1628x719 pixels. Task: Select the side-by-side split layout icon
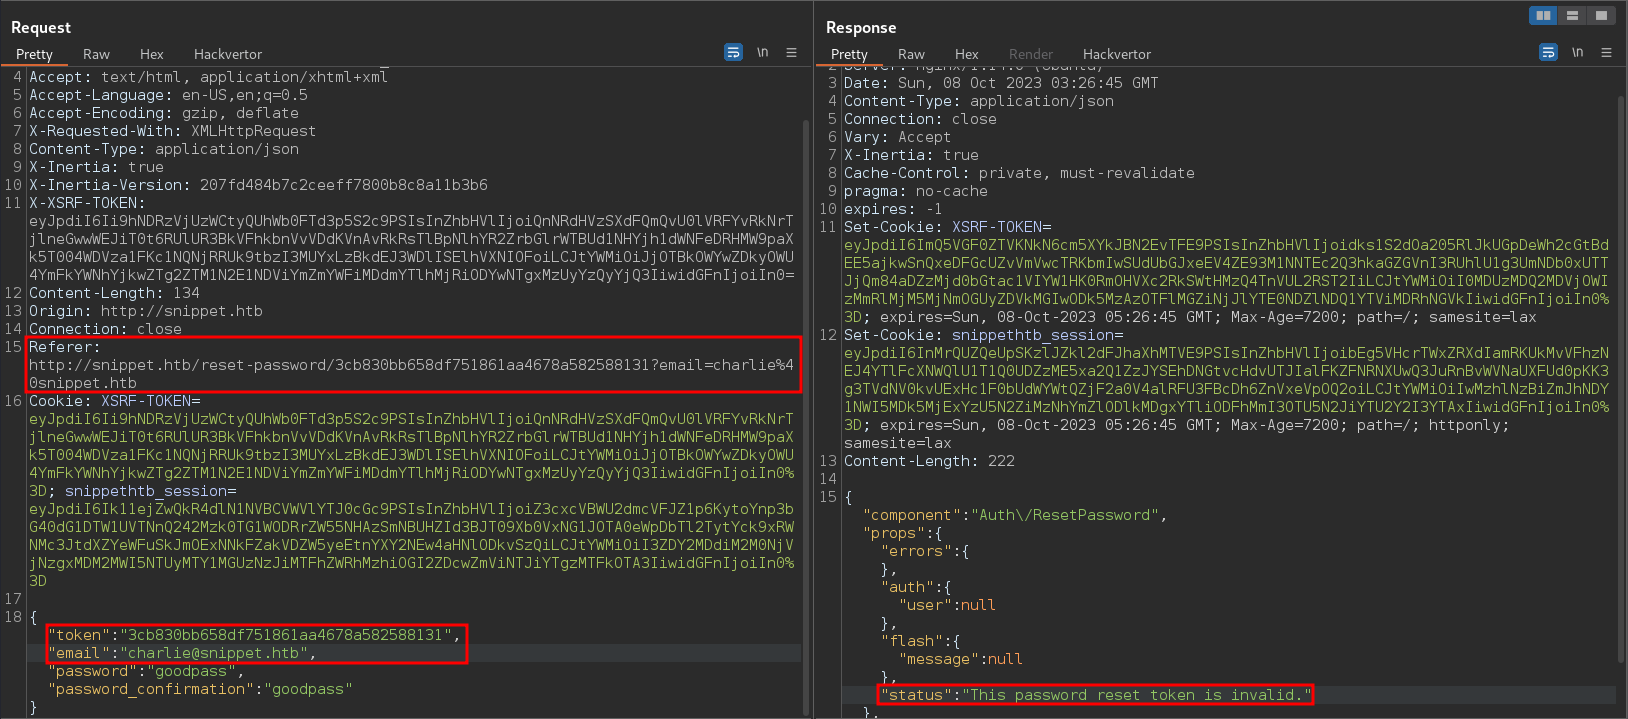click(x=1544, y=15)
